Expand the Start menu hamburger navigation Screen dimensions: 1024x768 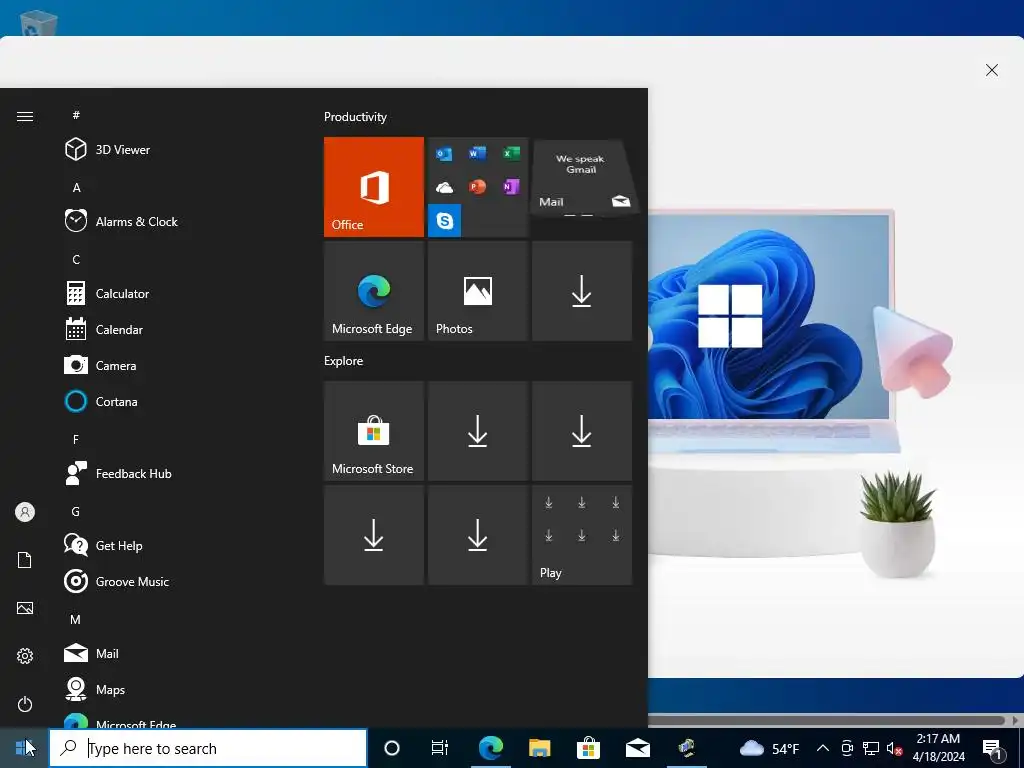pyautogui.click(x=25, y=116)
